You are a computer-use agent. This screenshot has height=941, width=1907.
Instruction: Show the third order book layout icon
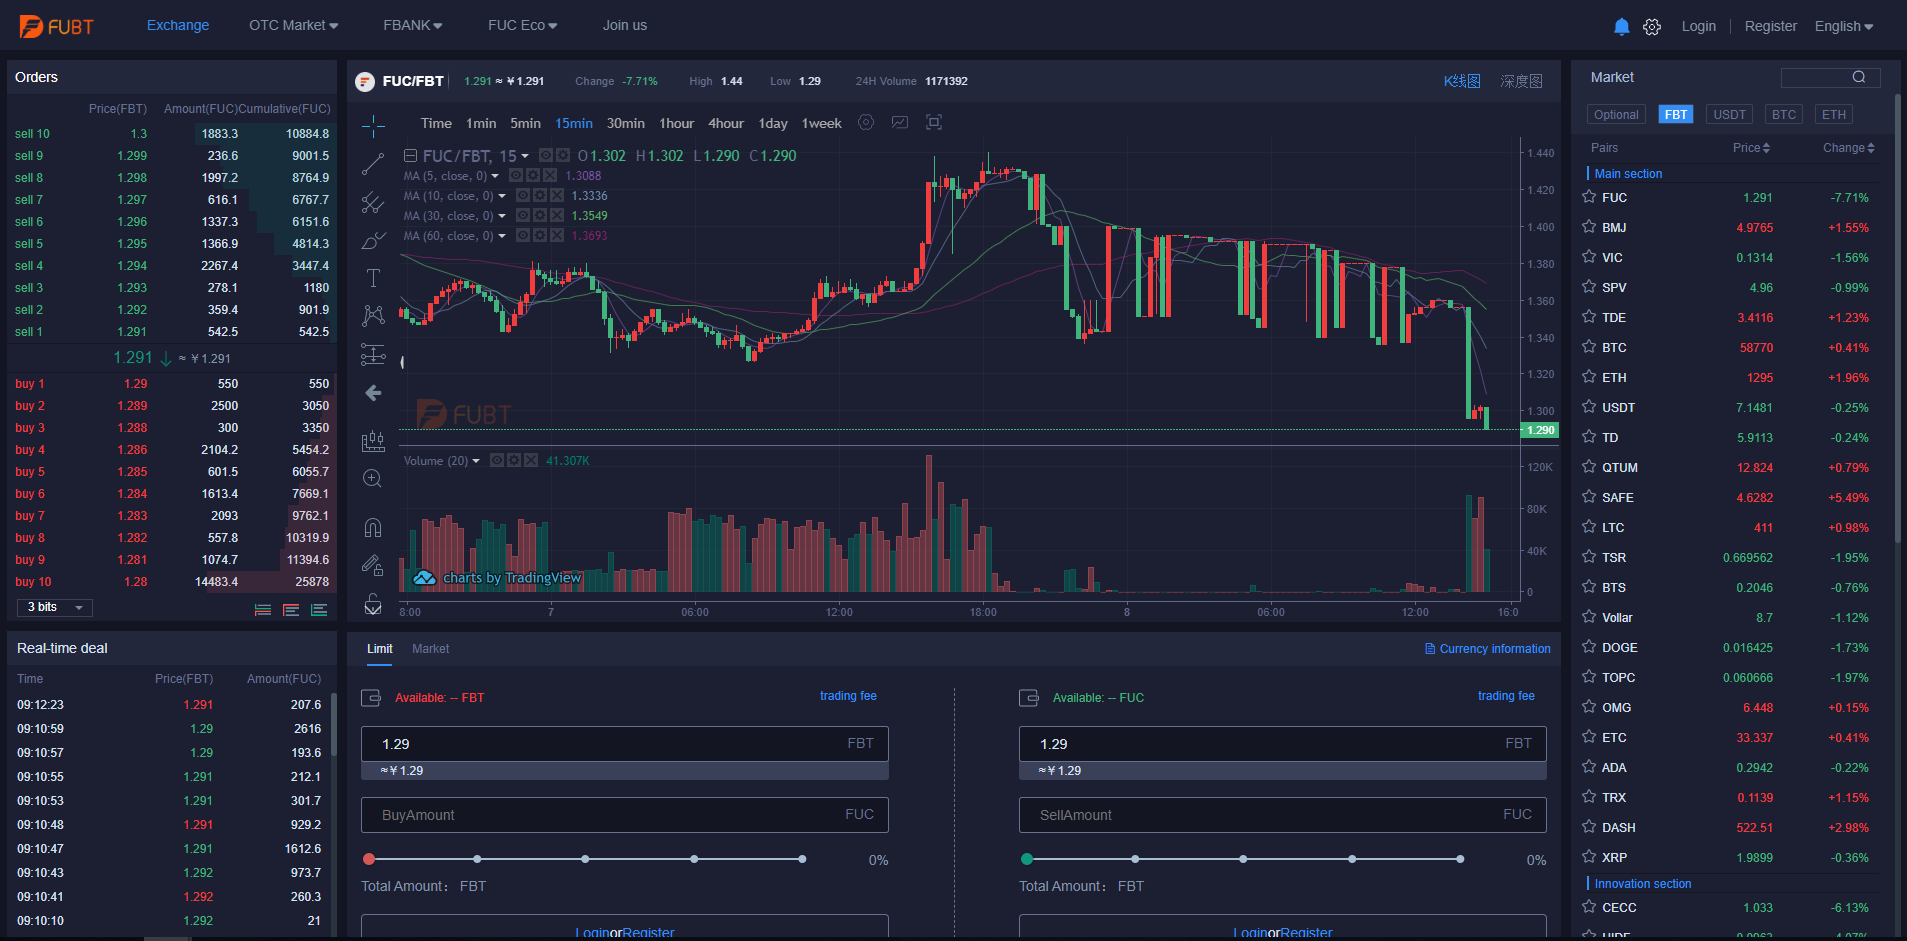pyautogui.click(x=319, y=610)
